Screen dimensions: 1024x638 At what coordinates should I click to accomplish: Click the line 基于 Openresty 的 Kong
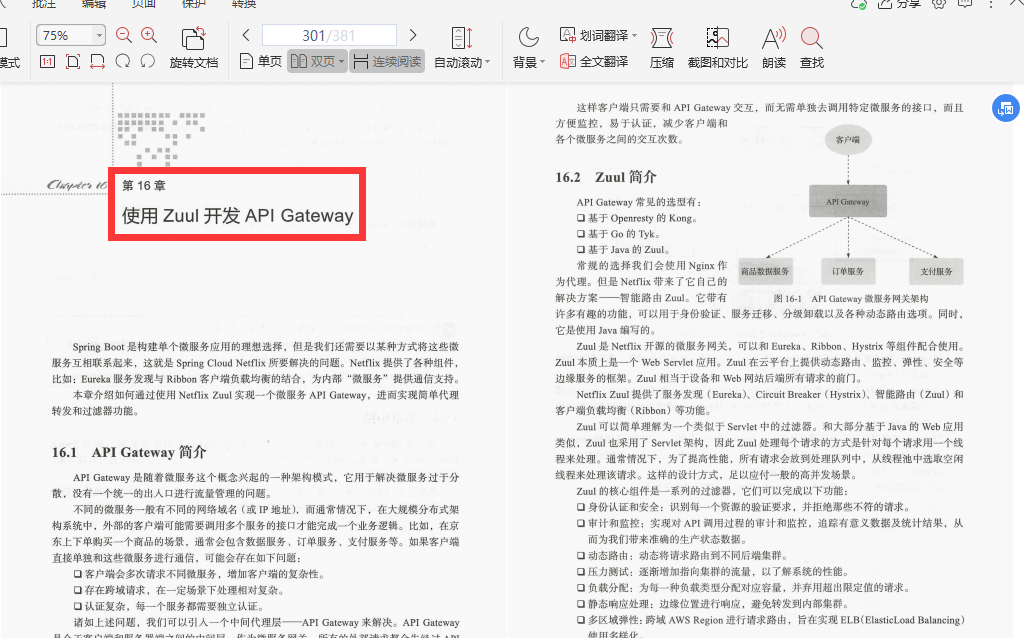coord(637,218)
